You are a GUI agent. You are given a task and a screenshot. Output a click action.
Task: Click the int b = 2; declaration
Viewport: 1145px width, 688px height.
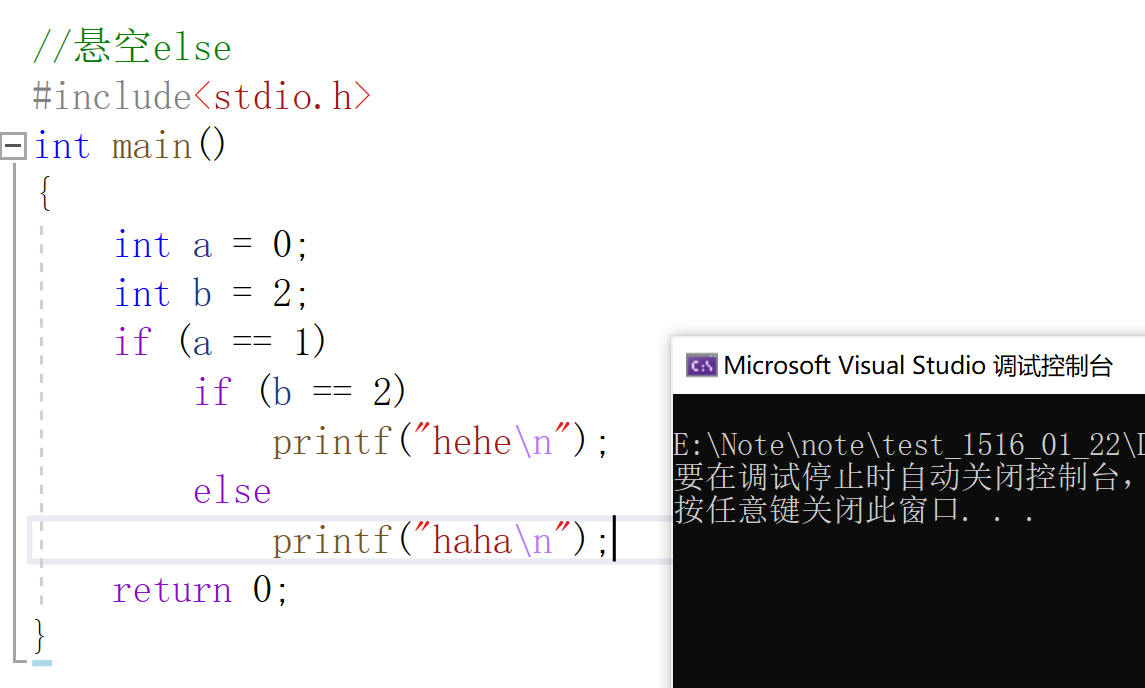[x=210, y=292]
